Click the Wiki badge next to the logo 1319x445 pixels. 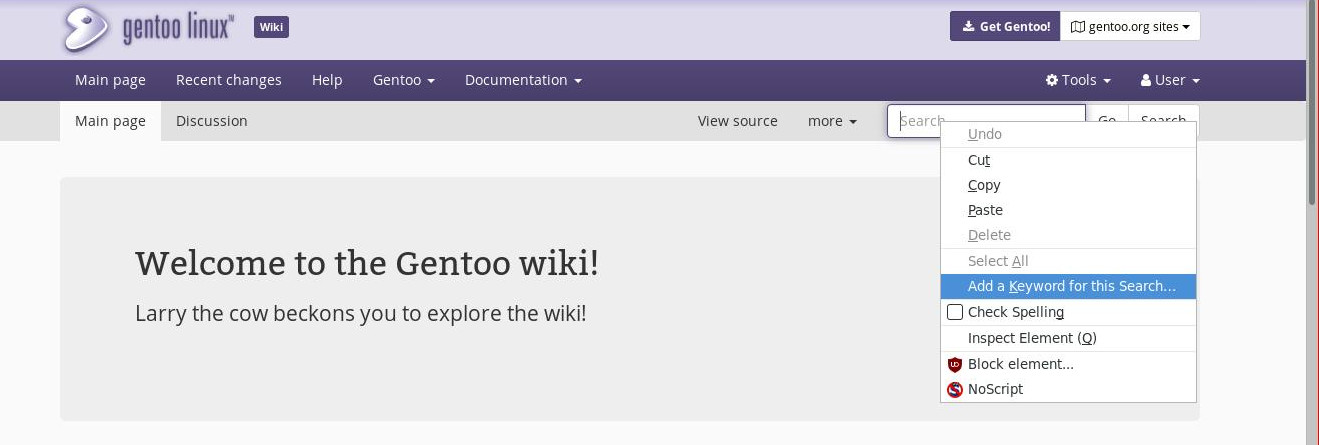pyautogui.click(x=271, y=27)
